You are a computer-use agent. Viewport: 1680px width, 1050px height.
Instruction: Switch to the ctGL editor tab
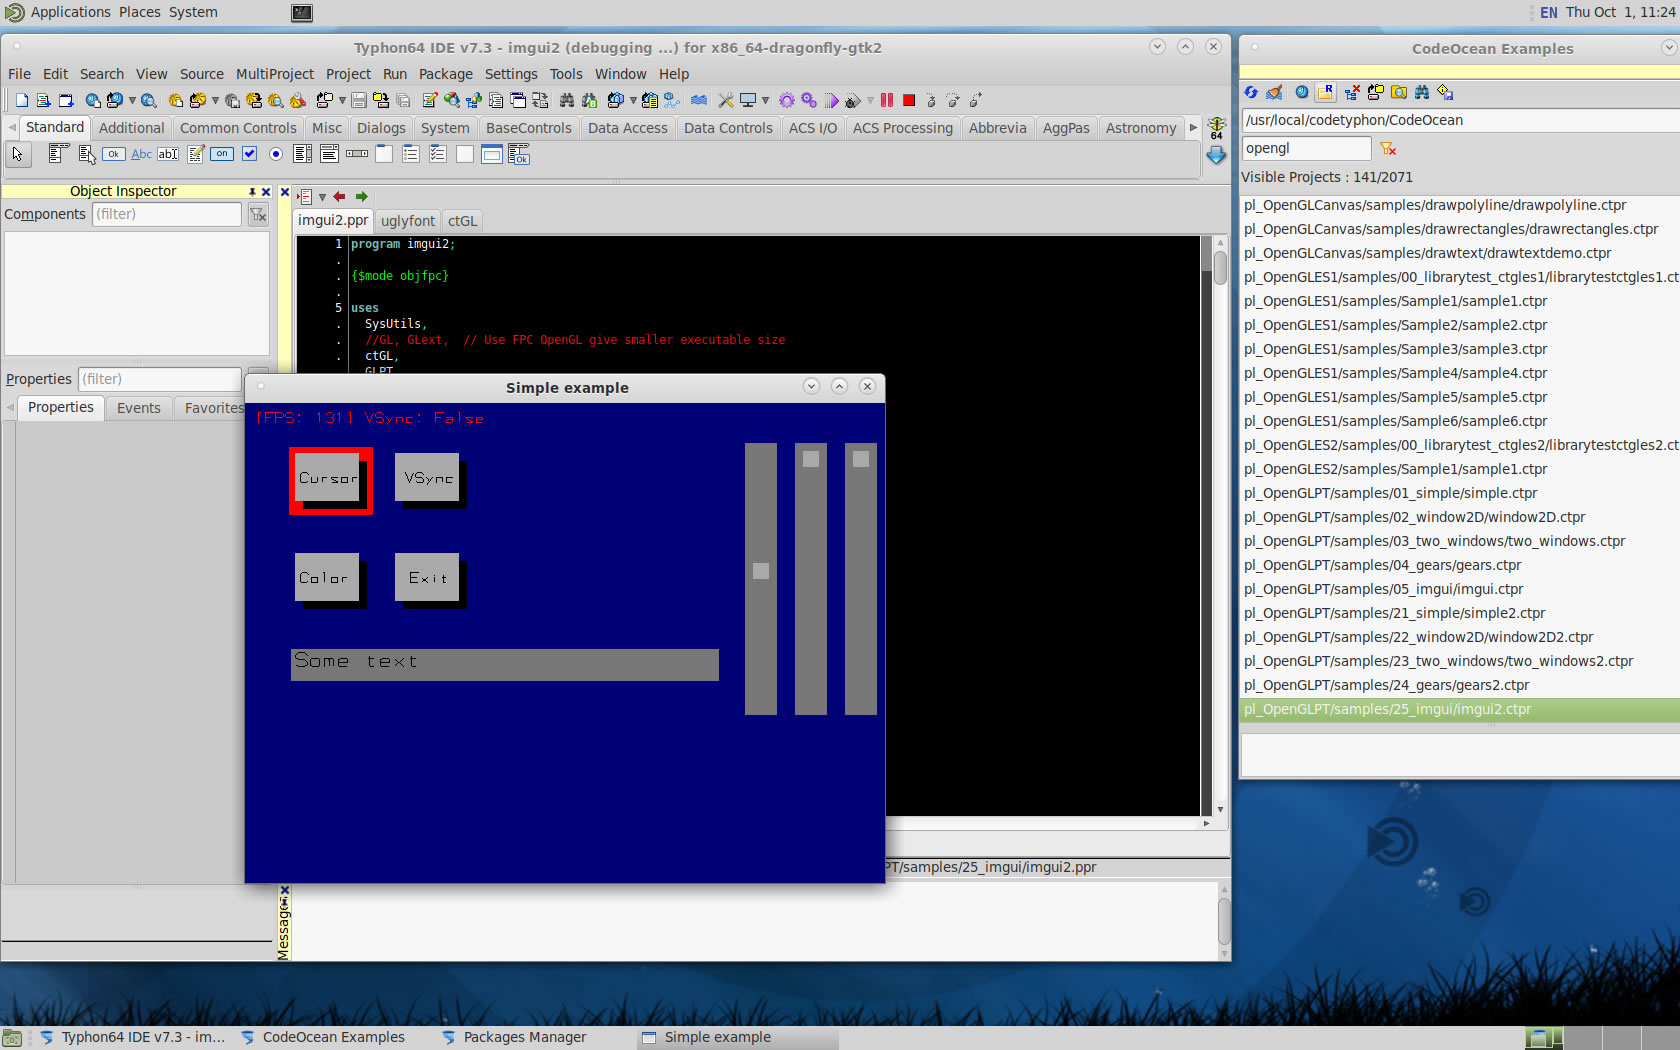pos(462,221)
